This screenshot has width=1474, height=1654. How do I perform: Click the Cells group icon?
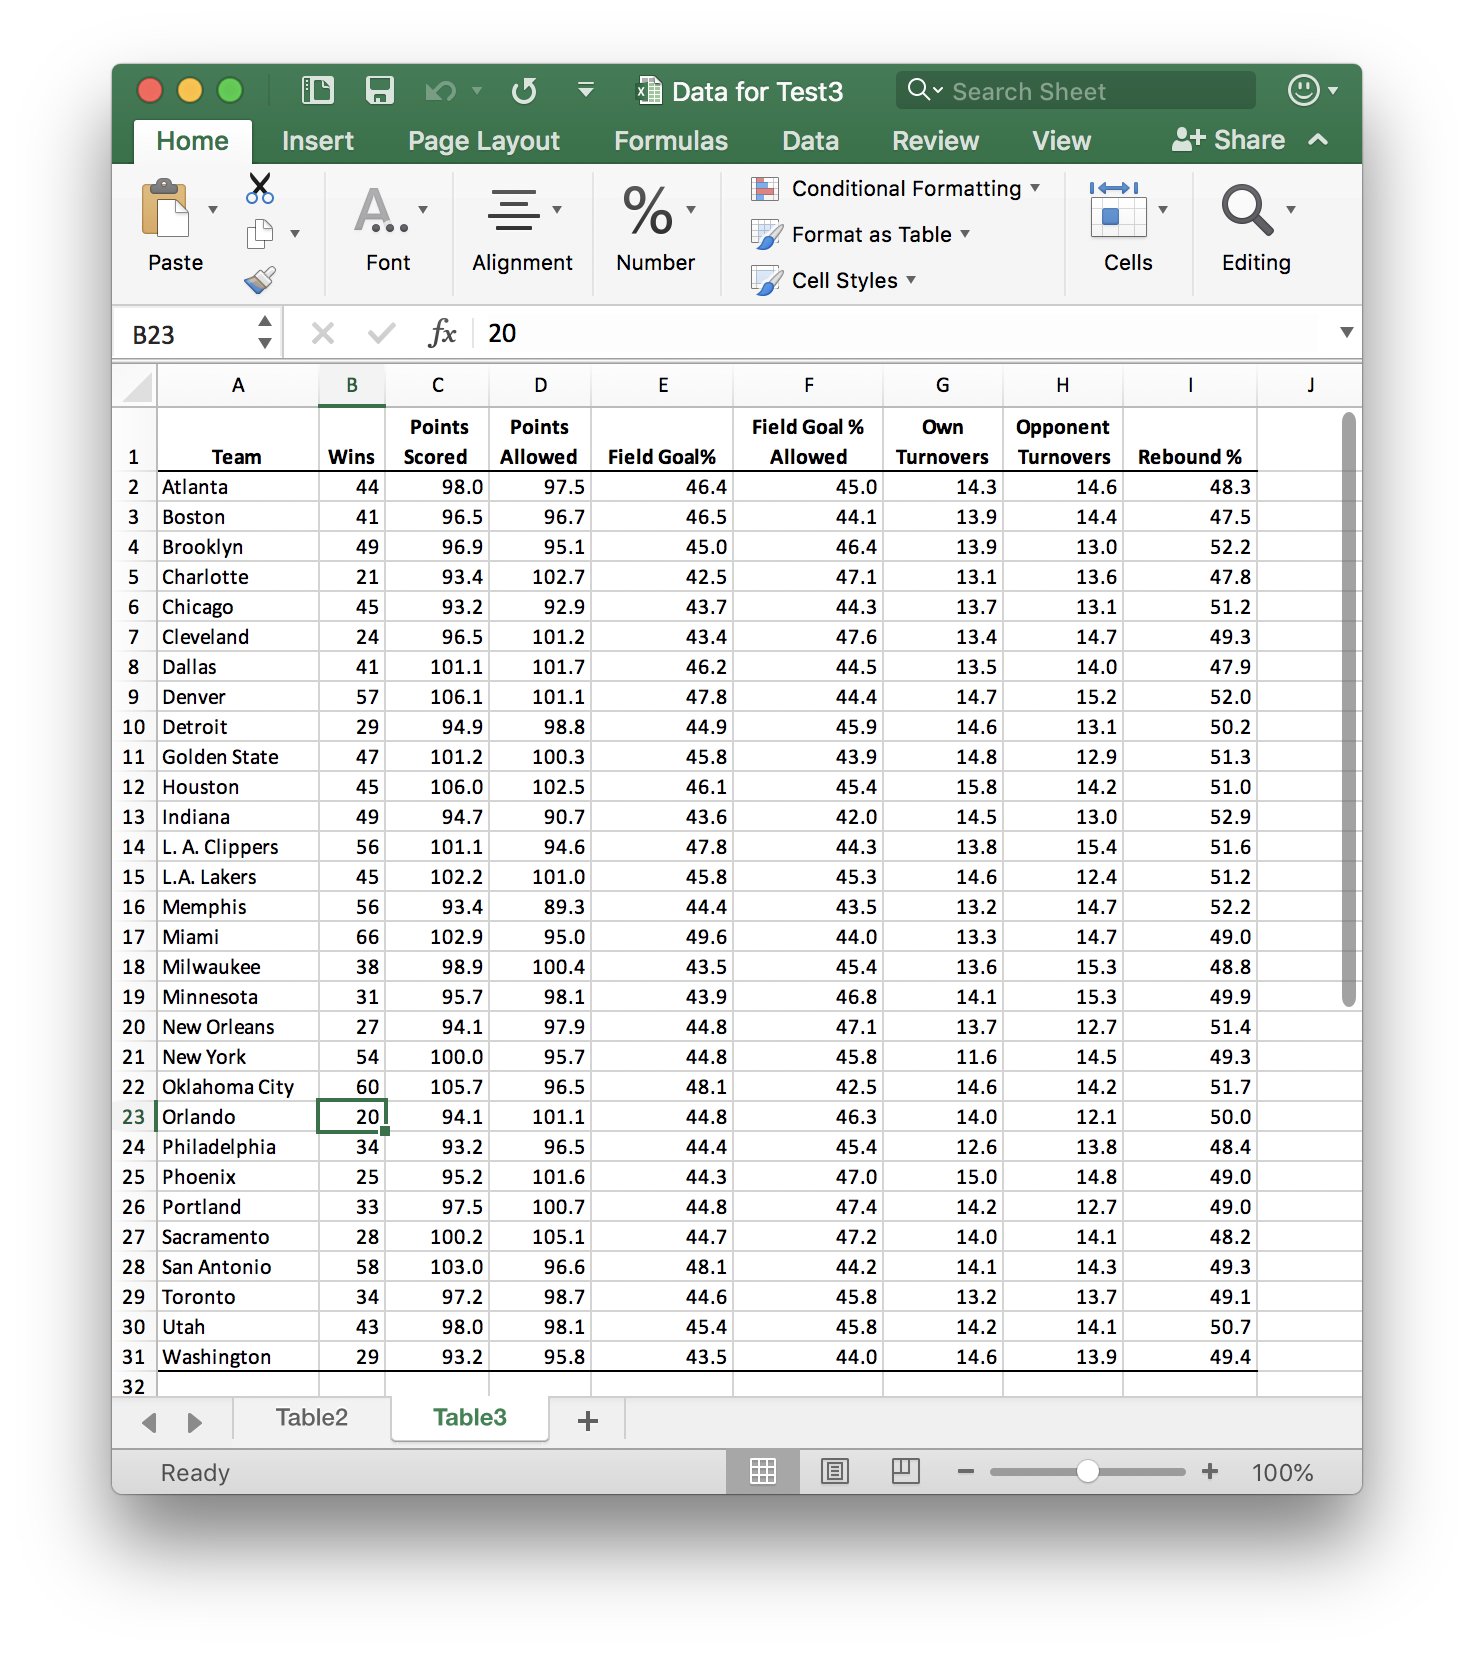[x=1118, y=209]
